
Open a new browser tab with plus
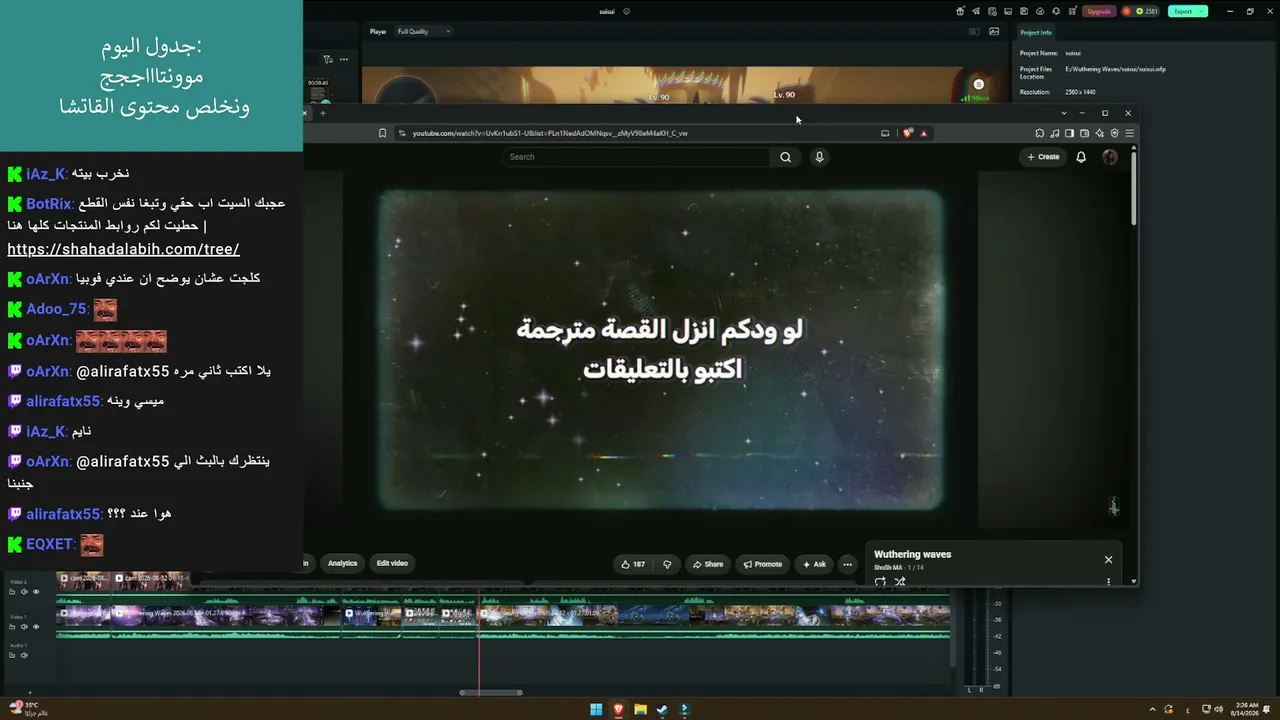point(323,113)
